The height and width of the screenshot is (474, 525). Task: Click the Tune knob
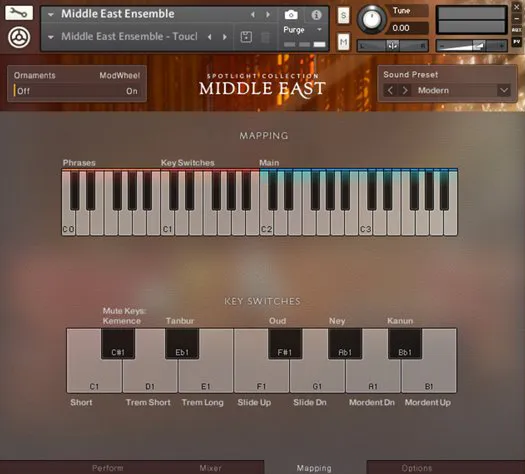pos(371,19)
